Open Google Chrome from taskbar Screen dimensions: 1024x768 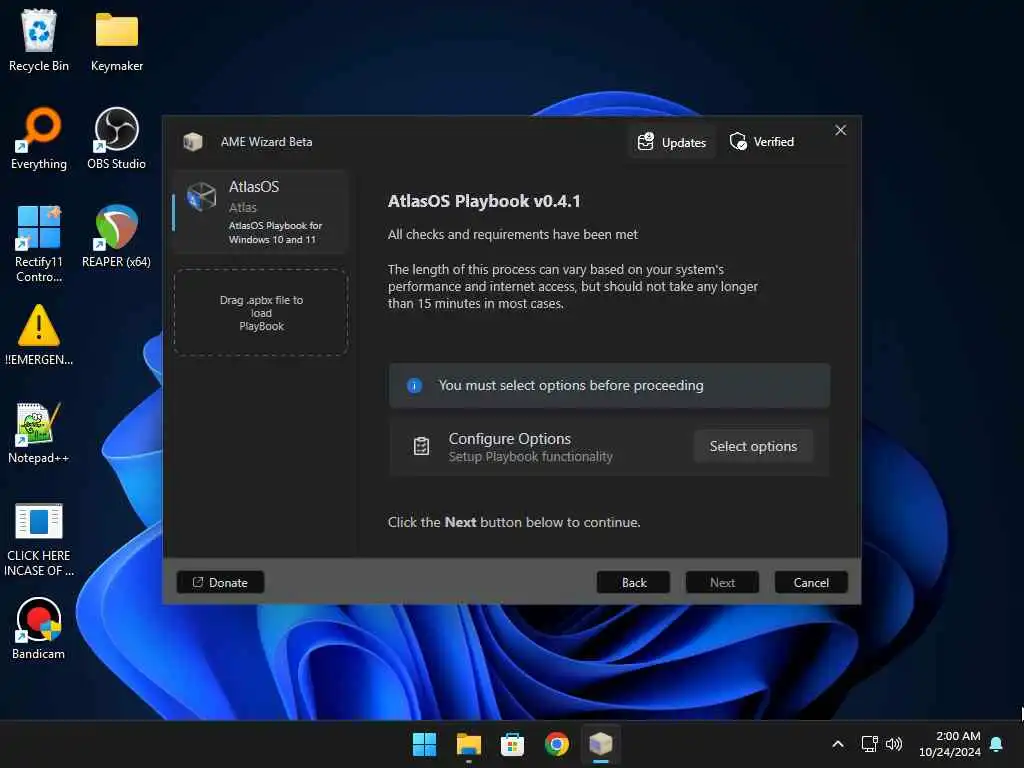pyautogui.click(x=556, y=744)
